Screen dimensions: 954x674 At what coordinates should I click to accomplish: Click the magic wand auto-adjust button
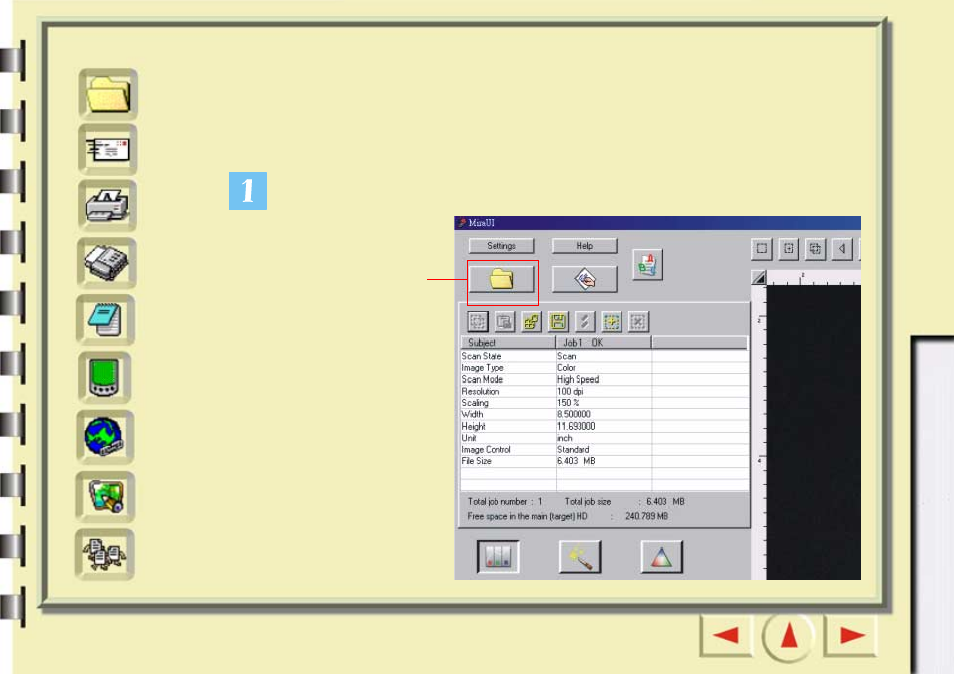pos(580,557)
